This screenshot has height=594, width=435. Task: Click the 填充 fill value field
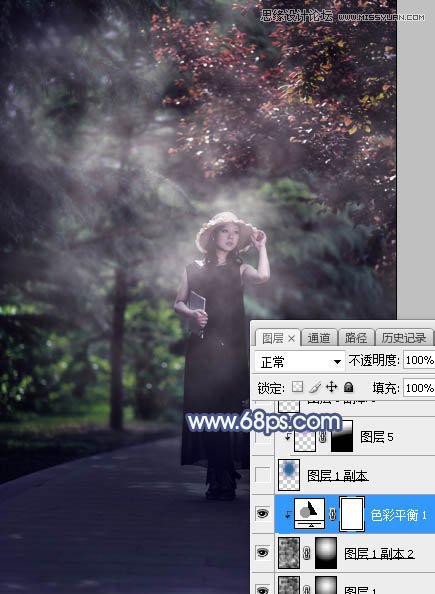point(419,388)
